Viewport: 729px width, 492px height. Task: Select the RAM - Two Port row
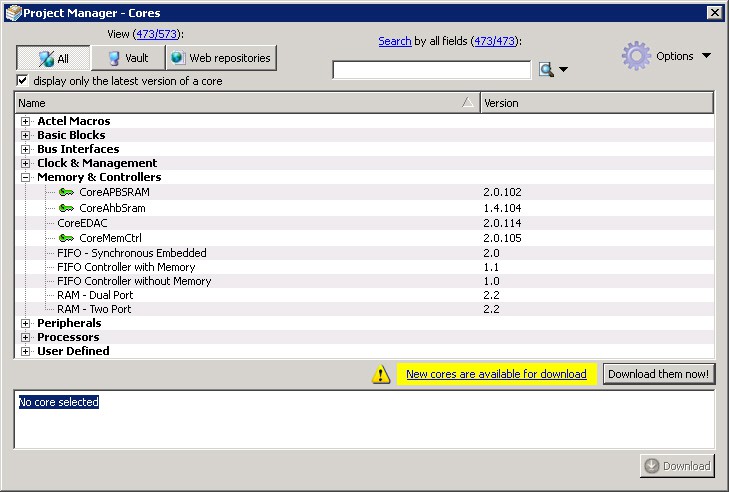[x=365, y=309]
